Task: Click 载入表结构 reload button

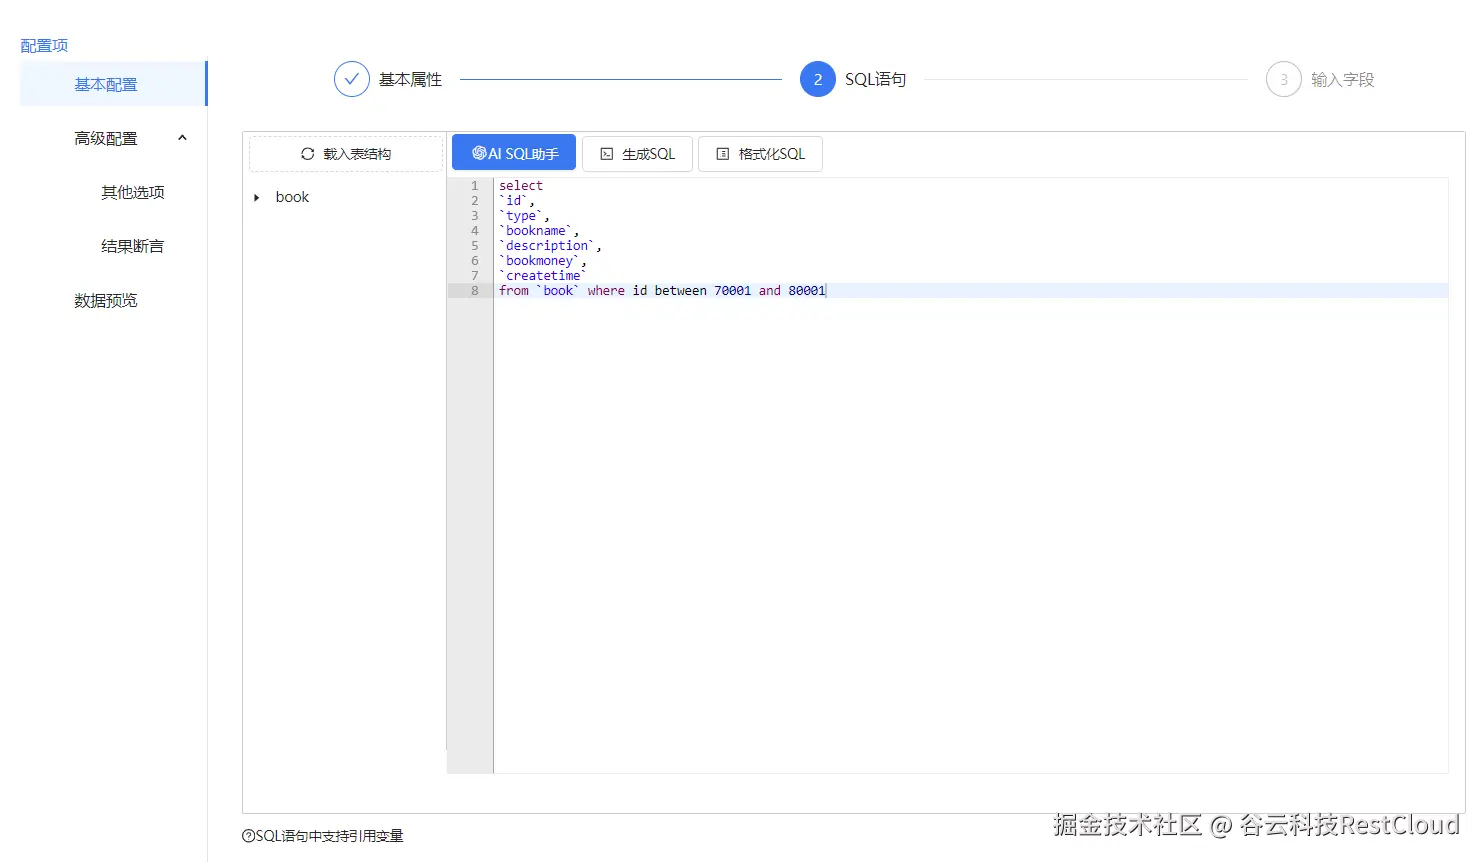Action: [346, 154]
